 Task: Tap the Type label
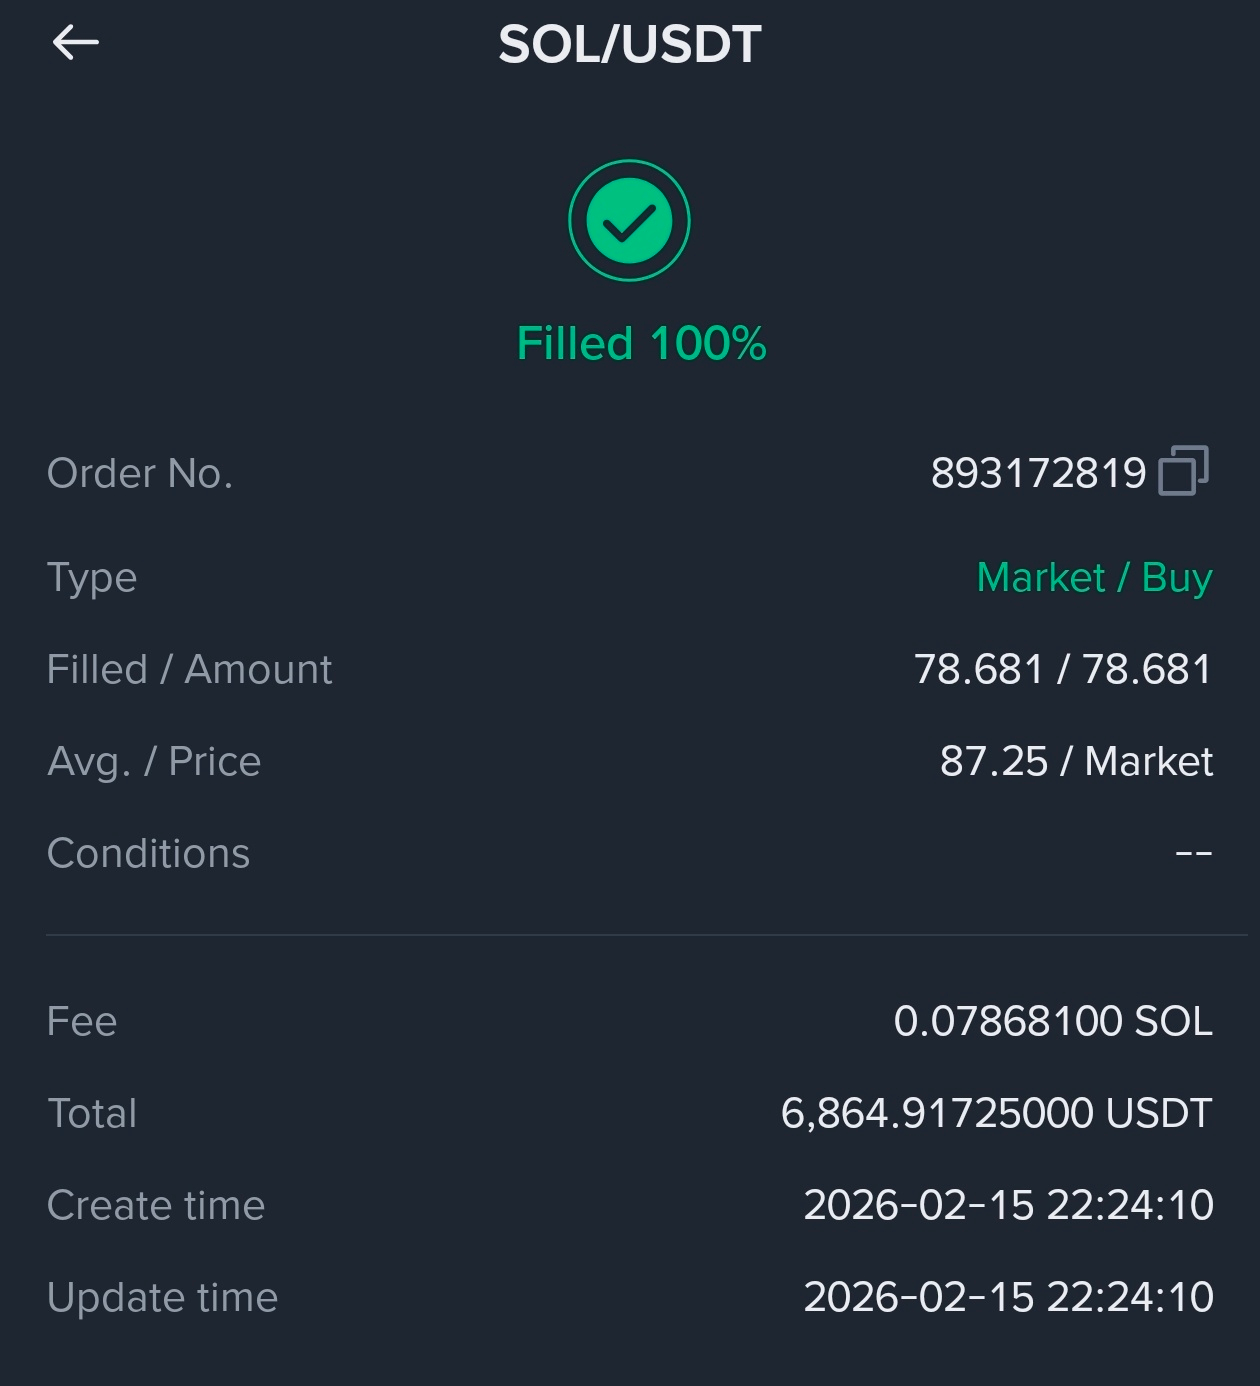pyautogui.click(x=92, y=578)
